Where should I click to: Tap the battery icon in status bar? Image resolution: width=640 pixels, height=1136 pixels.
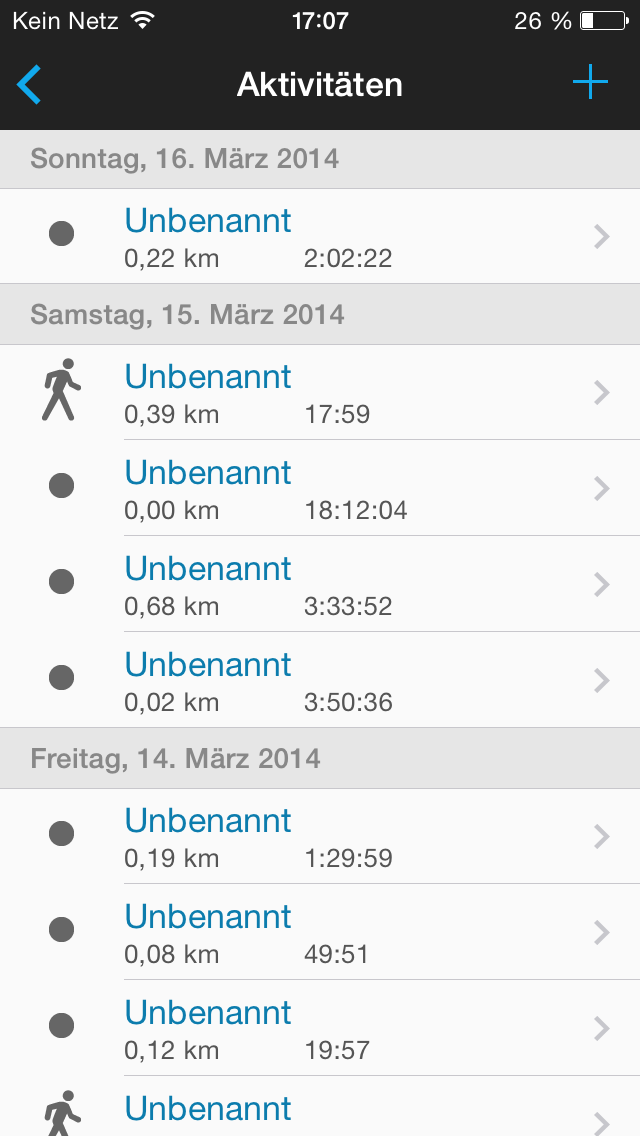click(600, 20)
